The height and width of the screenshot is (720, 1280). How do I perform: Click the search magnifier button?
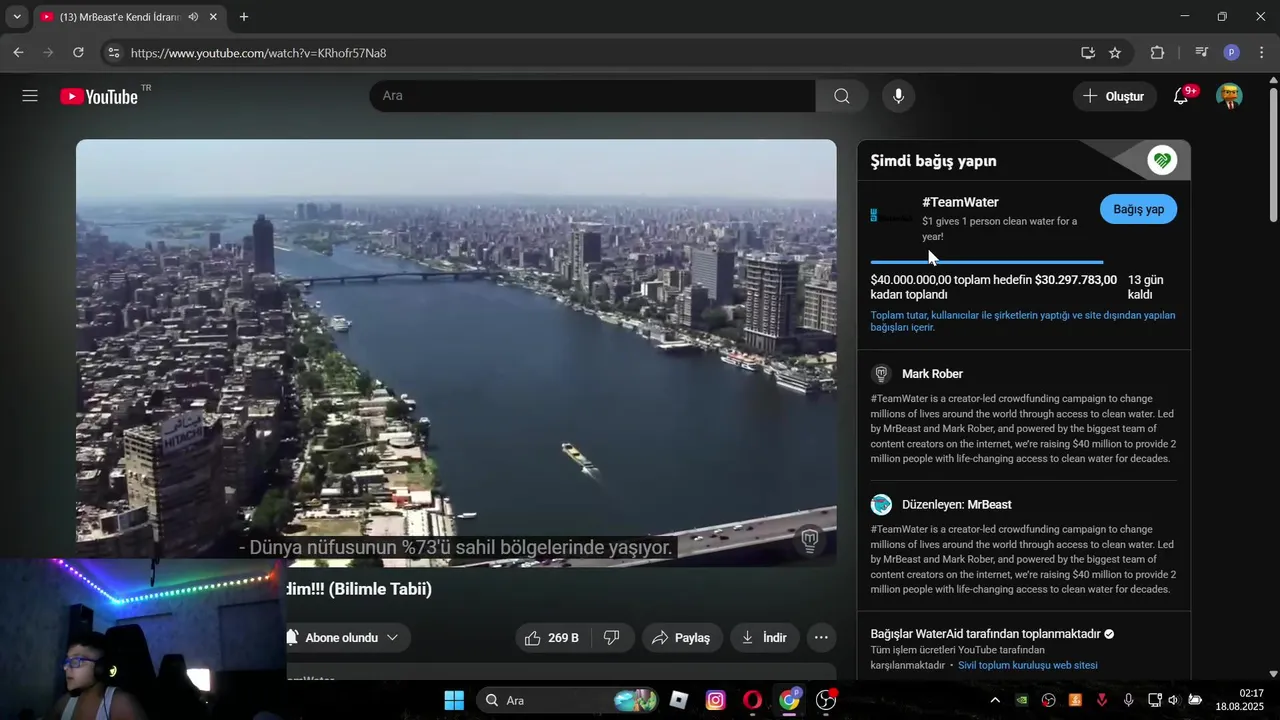pos(842,96)
